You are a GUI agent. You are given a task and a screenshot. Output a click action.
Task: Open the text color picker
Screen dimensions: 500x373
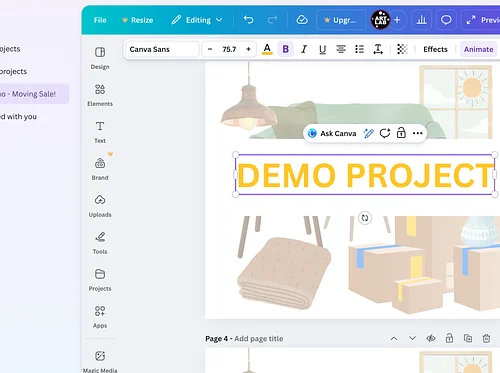pyautogui.click(x=267, y=49)
